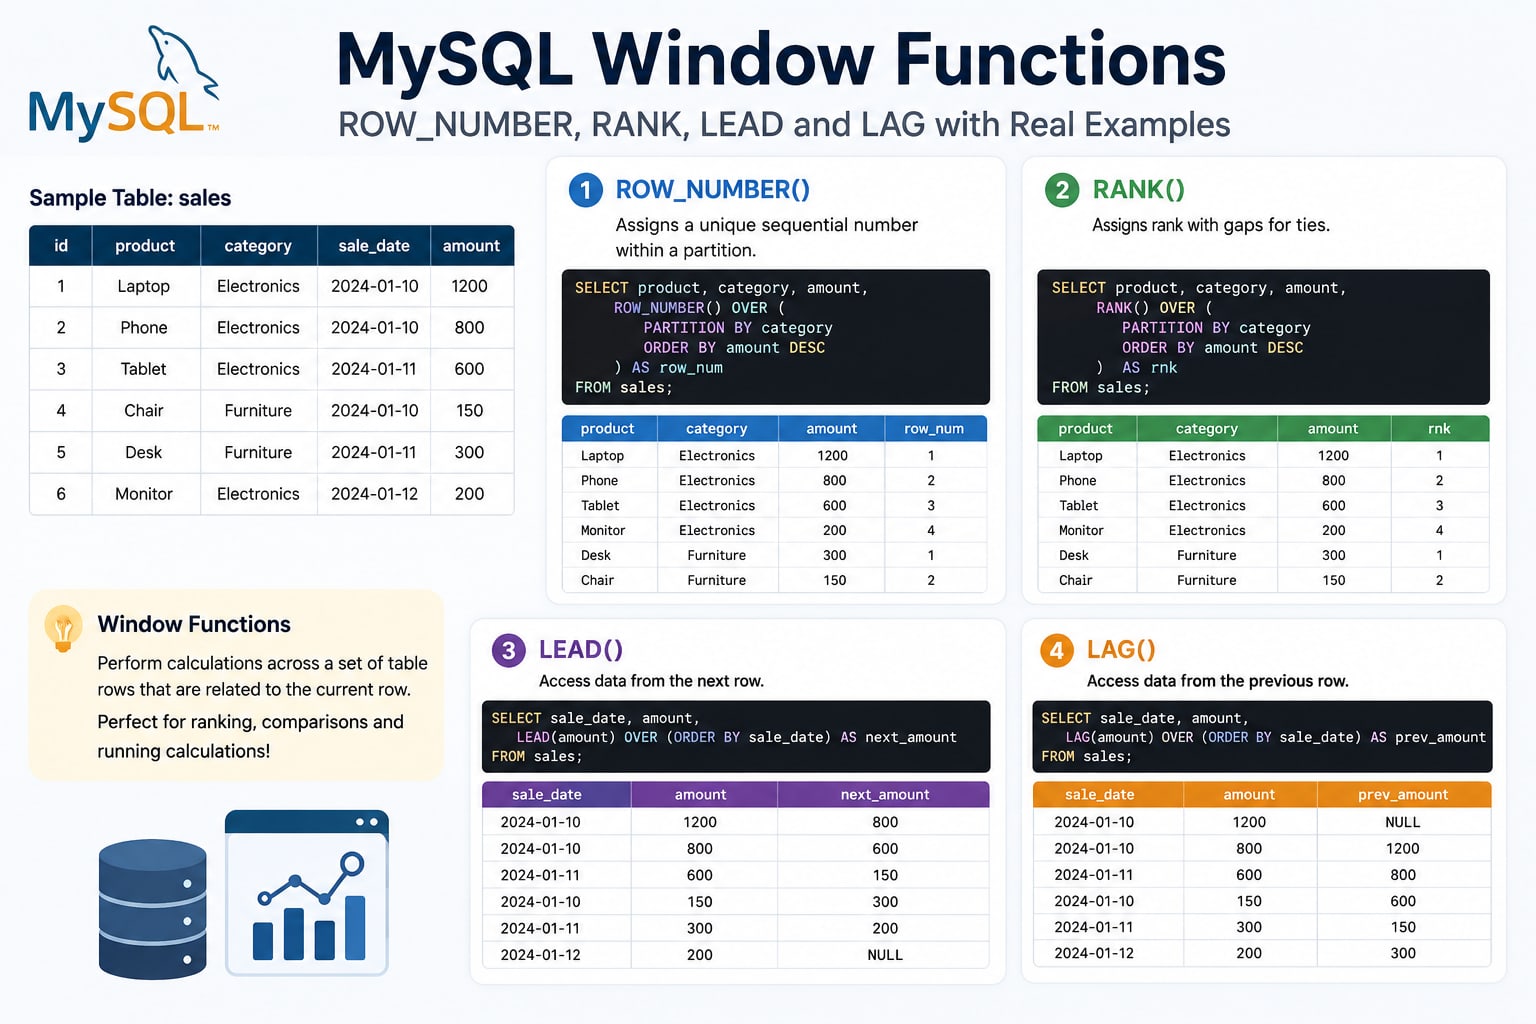The width and height of the screenshot is (1536, 1024).
Task: Click 'Desk' in the RANK result table
Action: click(x=1074, y=556)
